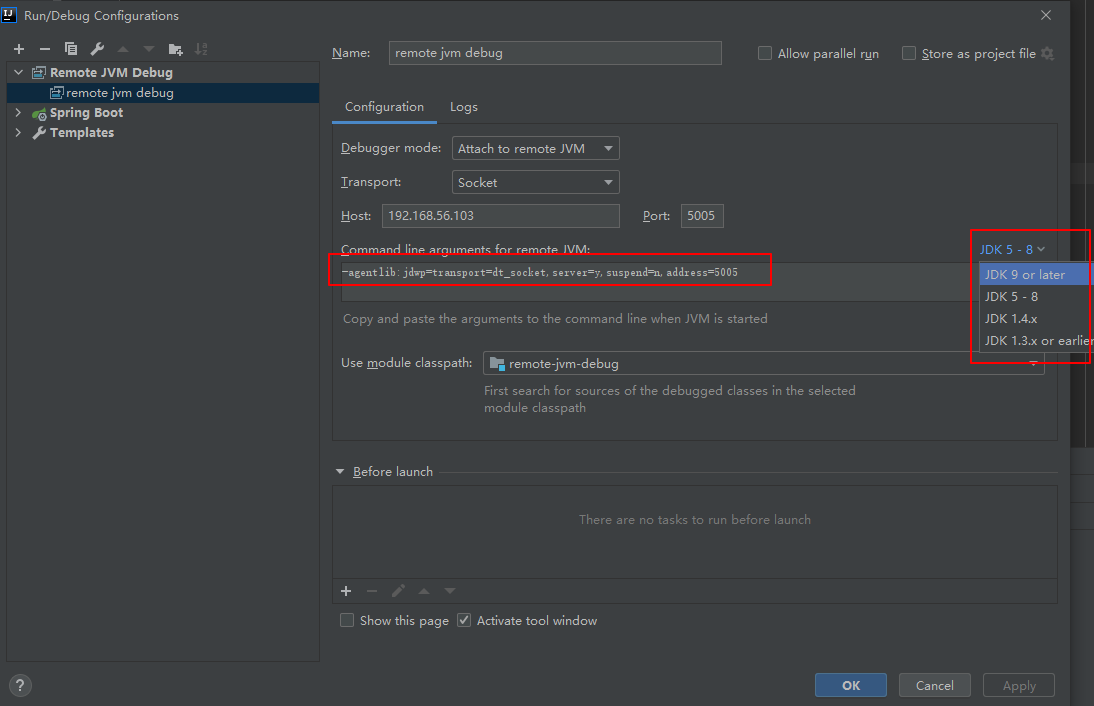Image resolution: width=1094 pixels, height=706 pixels.
Task: Collapse the Before launch section
Action: coord(340,472)
